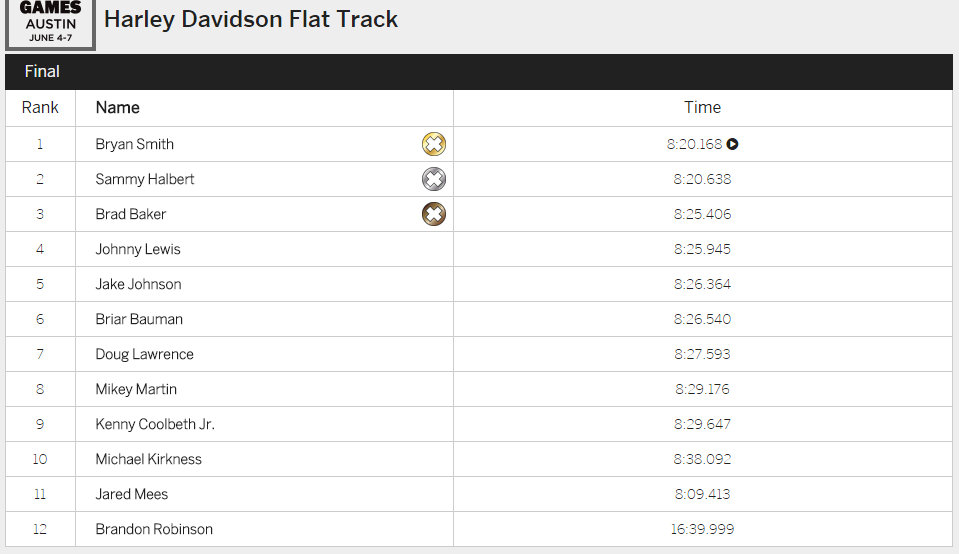
Task: Click the name Brad Baker
Action: 131,214
